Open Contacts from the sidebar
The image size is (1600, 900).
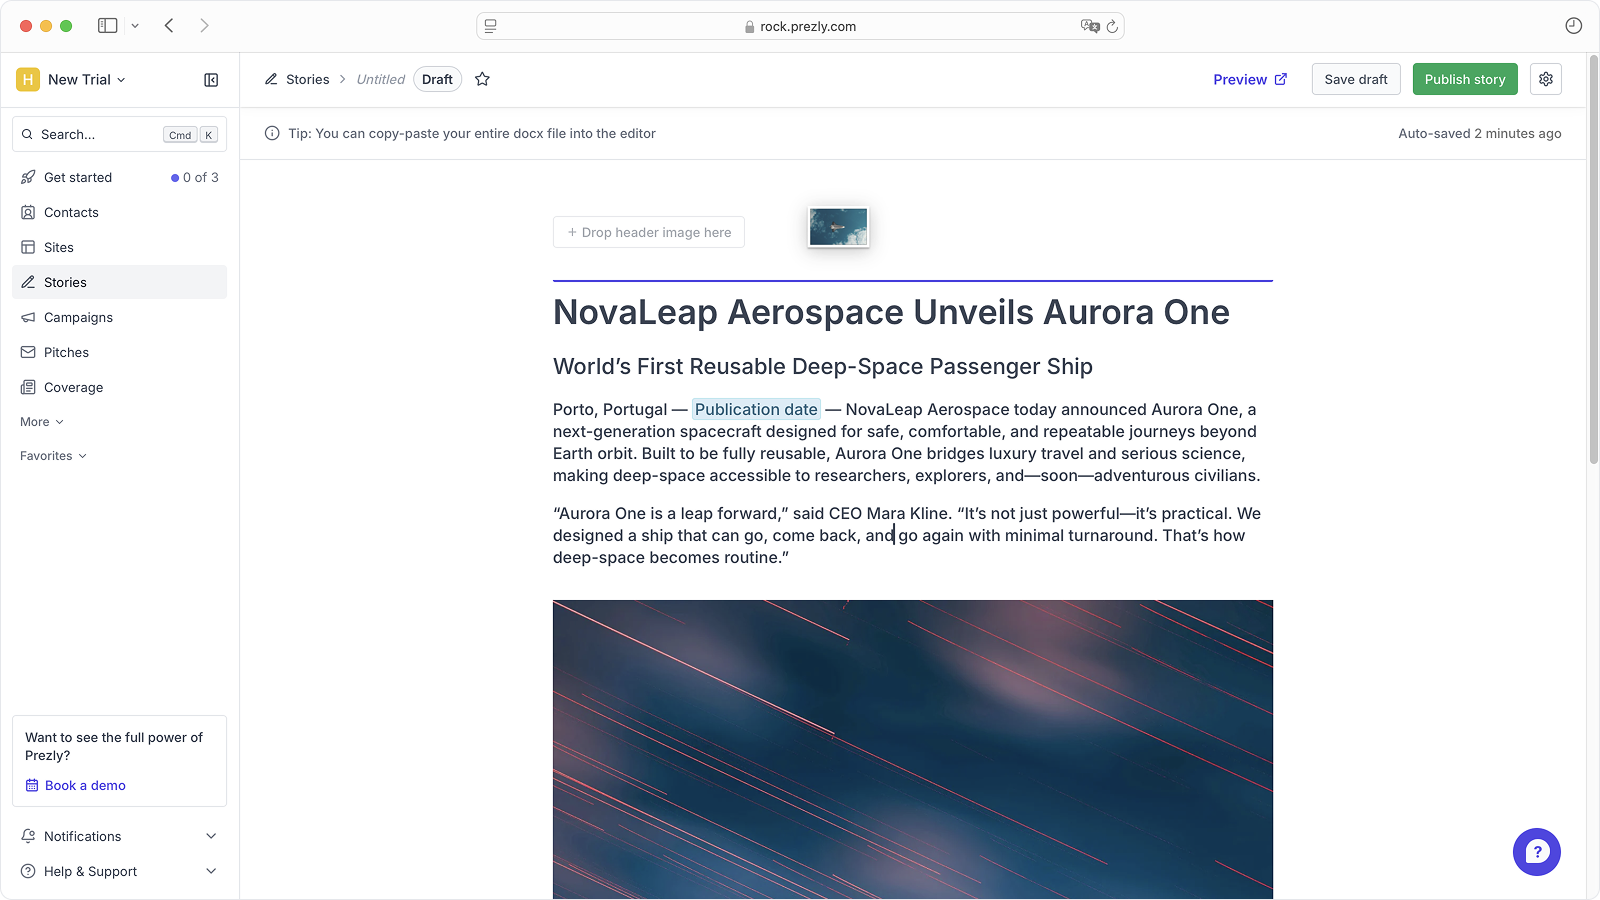click(71, 212)
